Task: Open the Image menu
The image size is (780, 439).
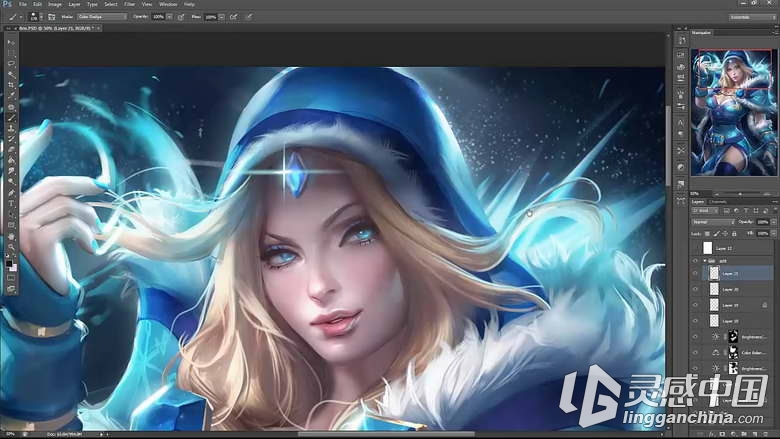Action: 55,4
